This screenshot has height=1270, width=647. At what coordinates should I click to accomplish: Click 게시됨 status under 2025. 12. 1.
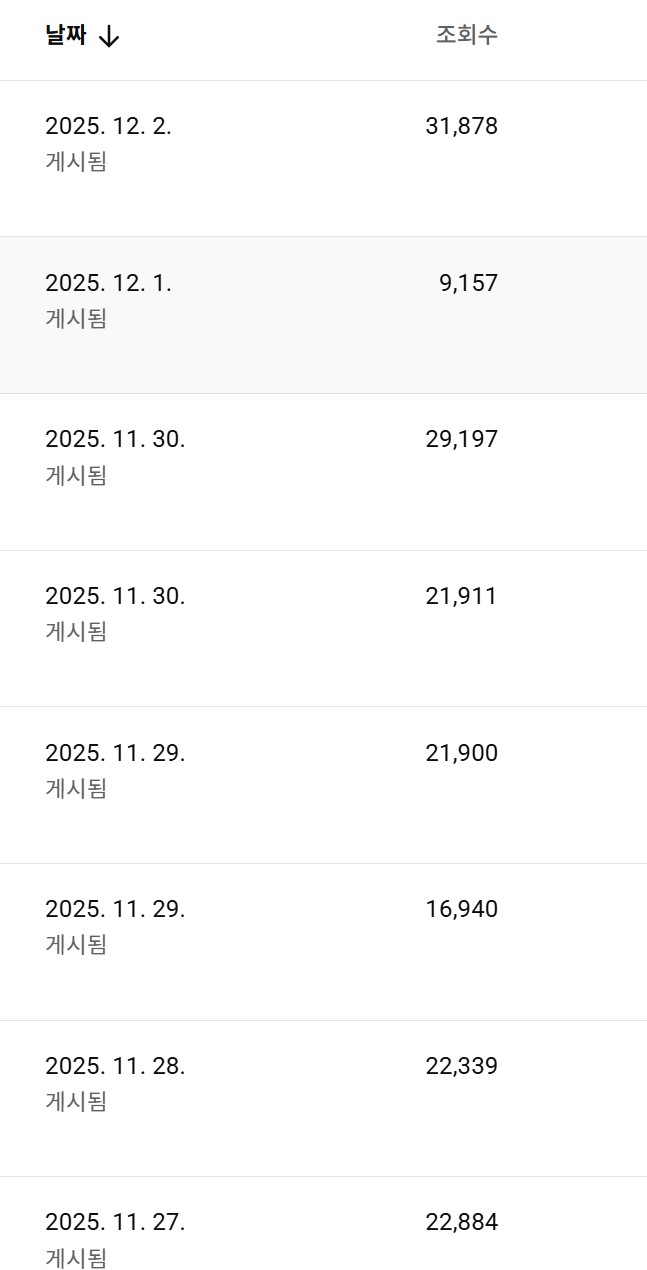76,319
